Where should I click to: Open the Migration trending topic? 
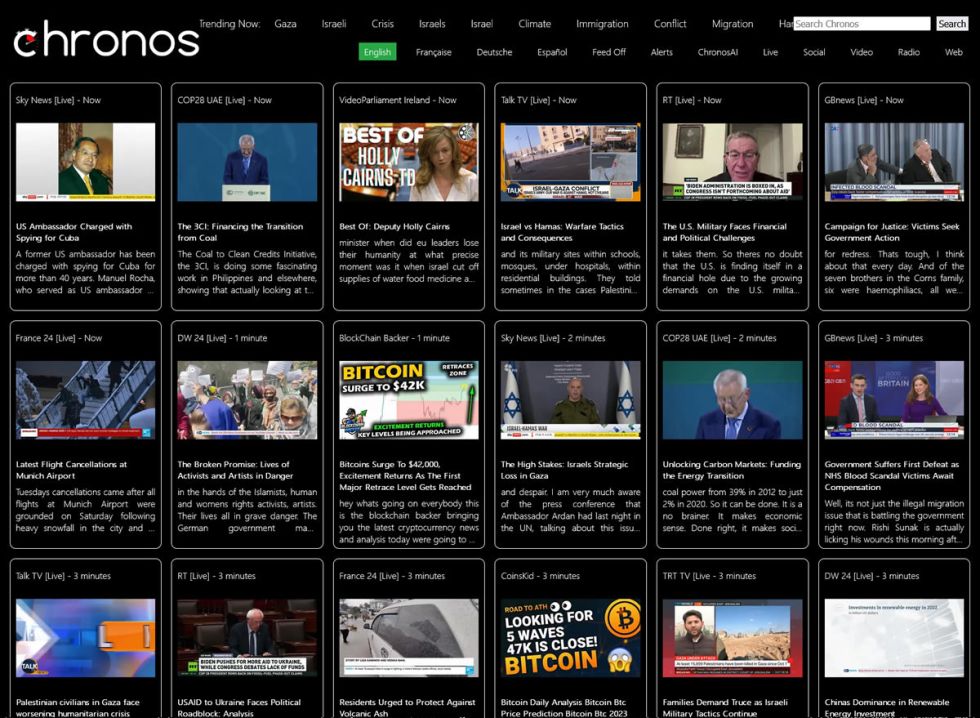(732, 24)
